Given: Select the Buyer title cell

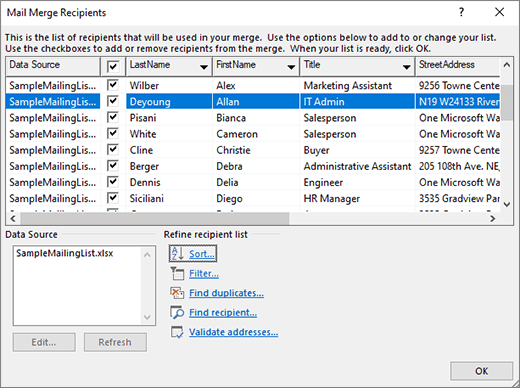Looking at the screenshot, I should [357, 150].
